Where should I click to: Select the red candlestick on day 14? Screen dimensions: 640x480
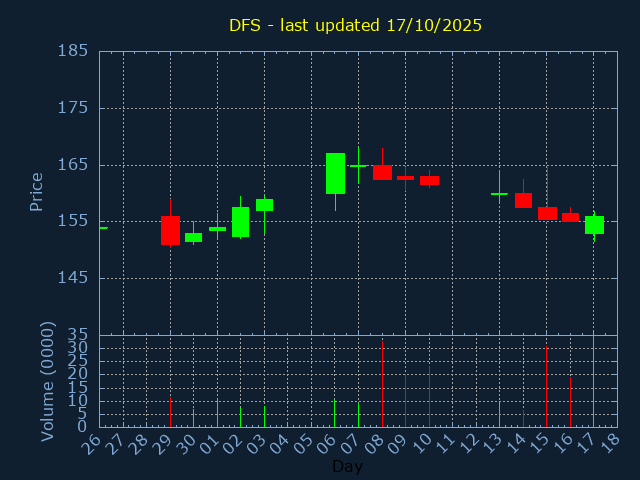click(523, 200)
